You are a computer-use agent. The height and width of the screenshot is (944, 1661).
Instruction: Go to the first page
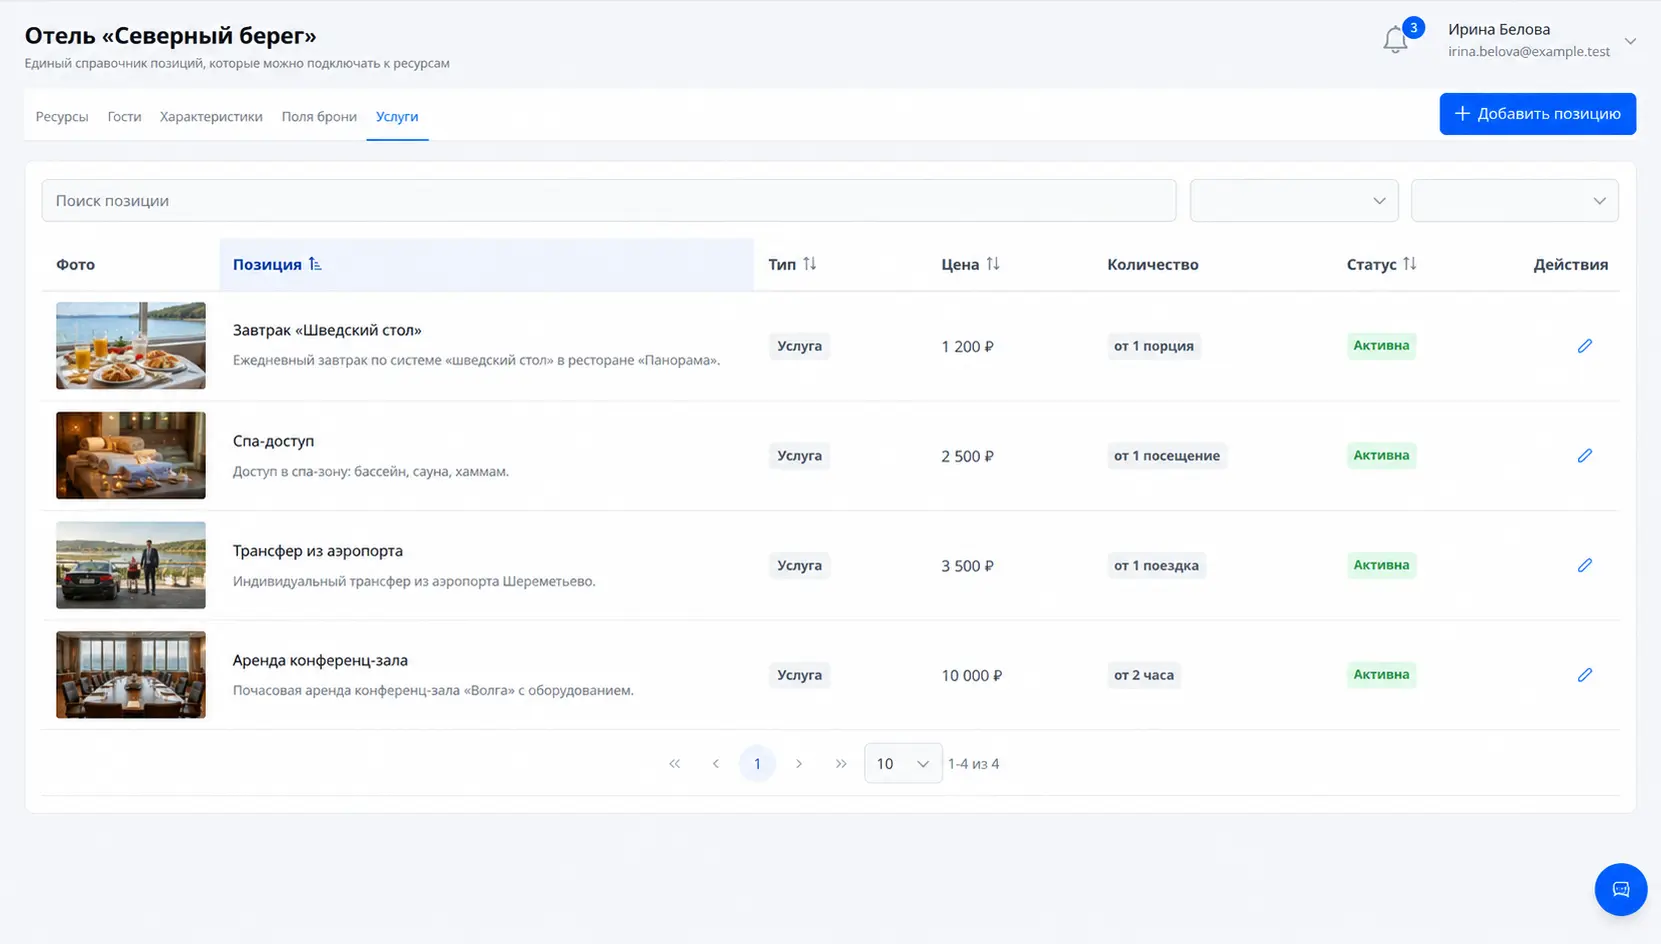[674, 764]
